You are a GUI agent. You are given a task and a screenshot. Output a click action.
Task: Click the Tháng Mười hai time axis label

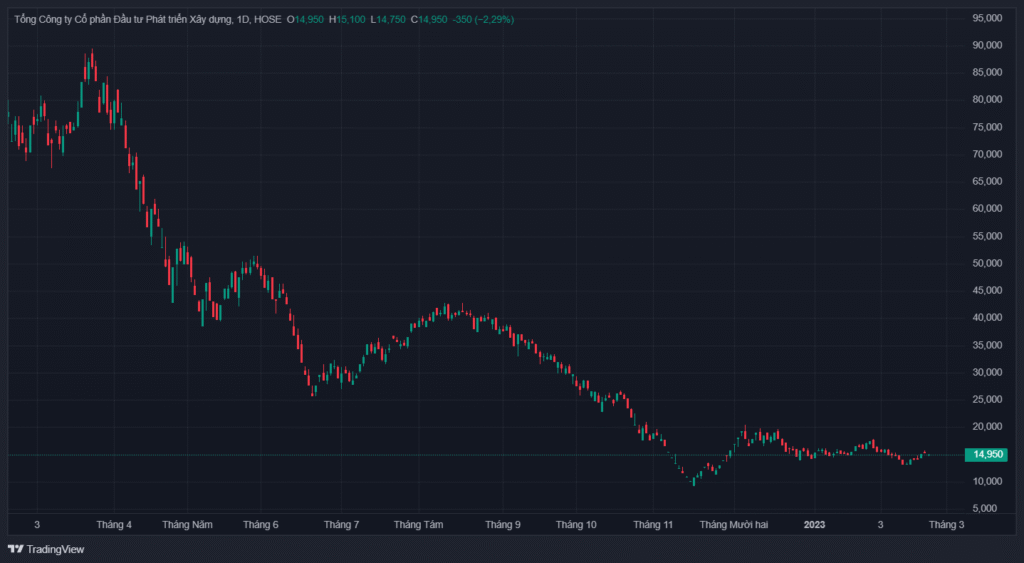[x=734, y=524]
